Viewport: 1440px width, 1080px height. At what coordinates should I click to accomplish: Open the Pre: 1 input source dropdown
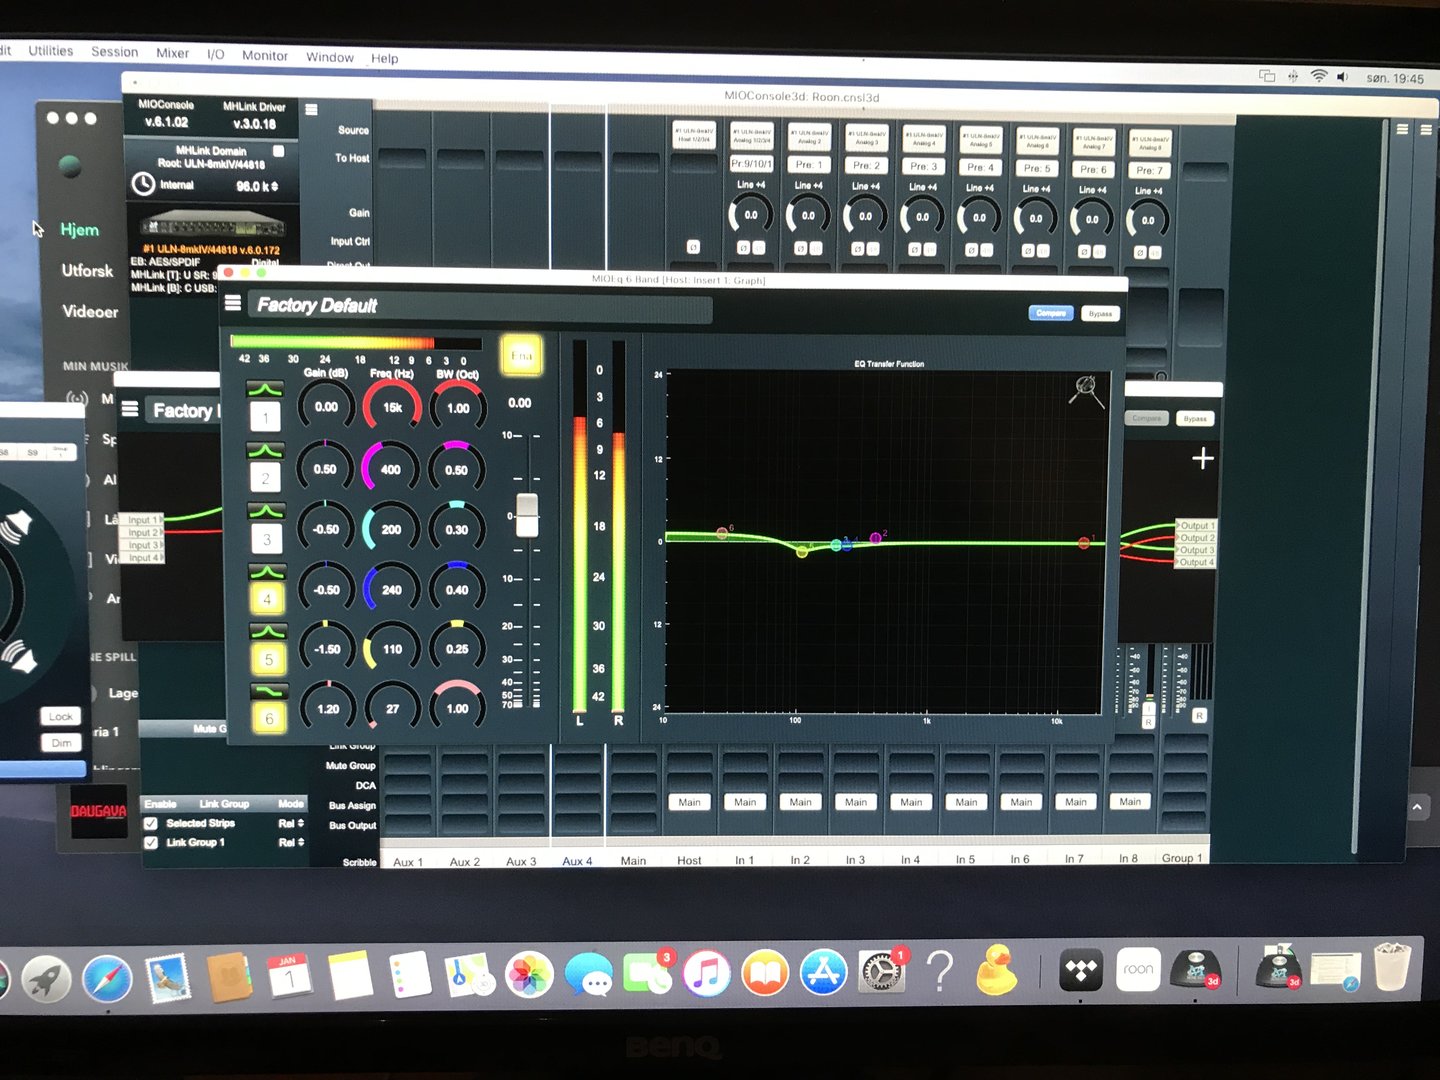coord(808,164)
